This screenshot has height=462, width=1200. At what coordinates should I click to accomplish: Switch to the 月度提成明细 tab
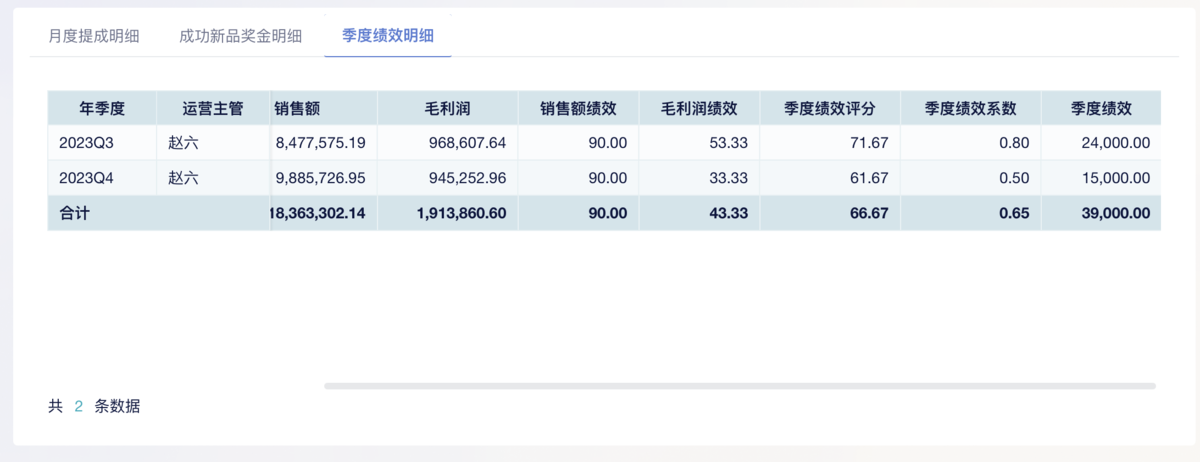[x=93, y=36]
